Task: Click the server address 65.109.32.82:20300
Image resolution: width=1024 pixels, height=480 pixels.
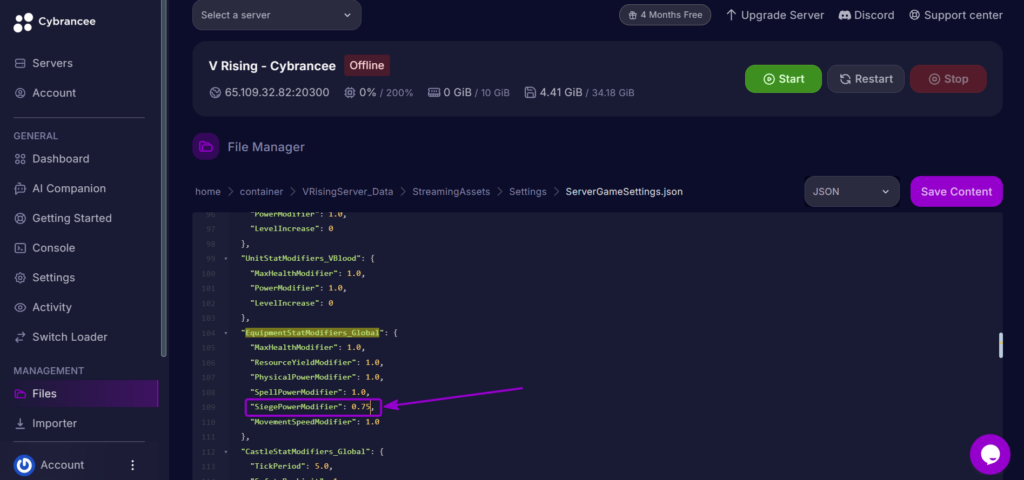Action: (277, 93)
